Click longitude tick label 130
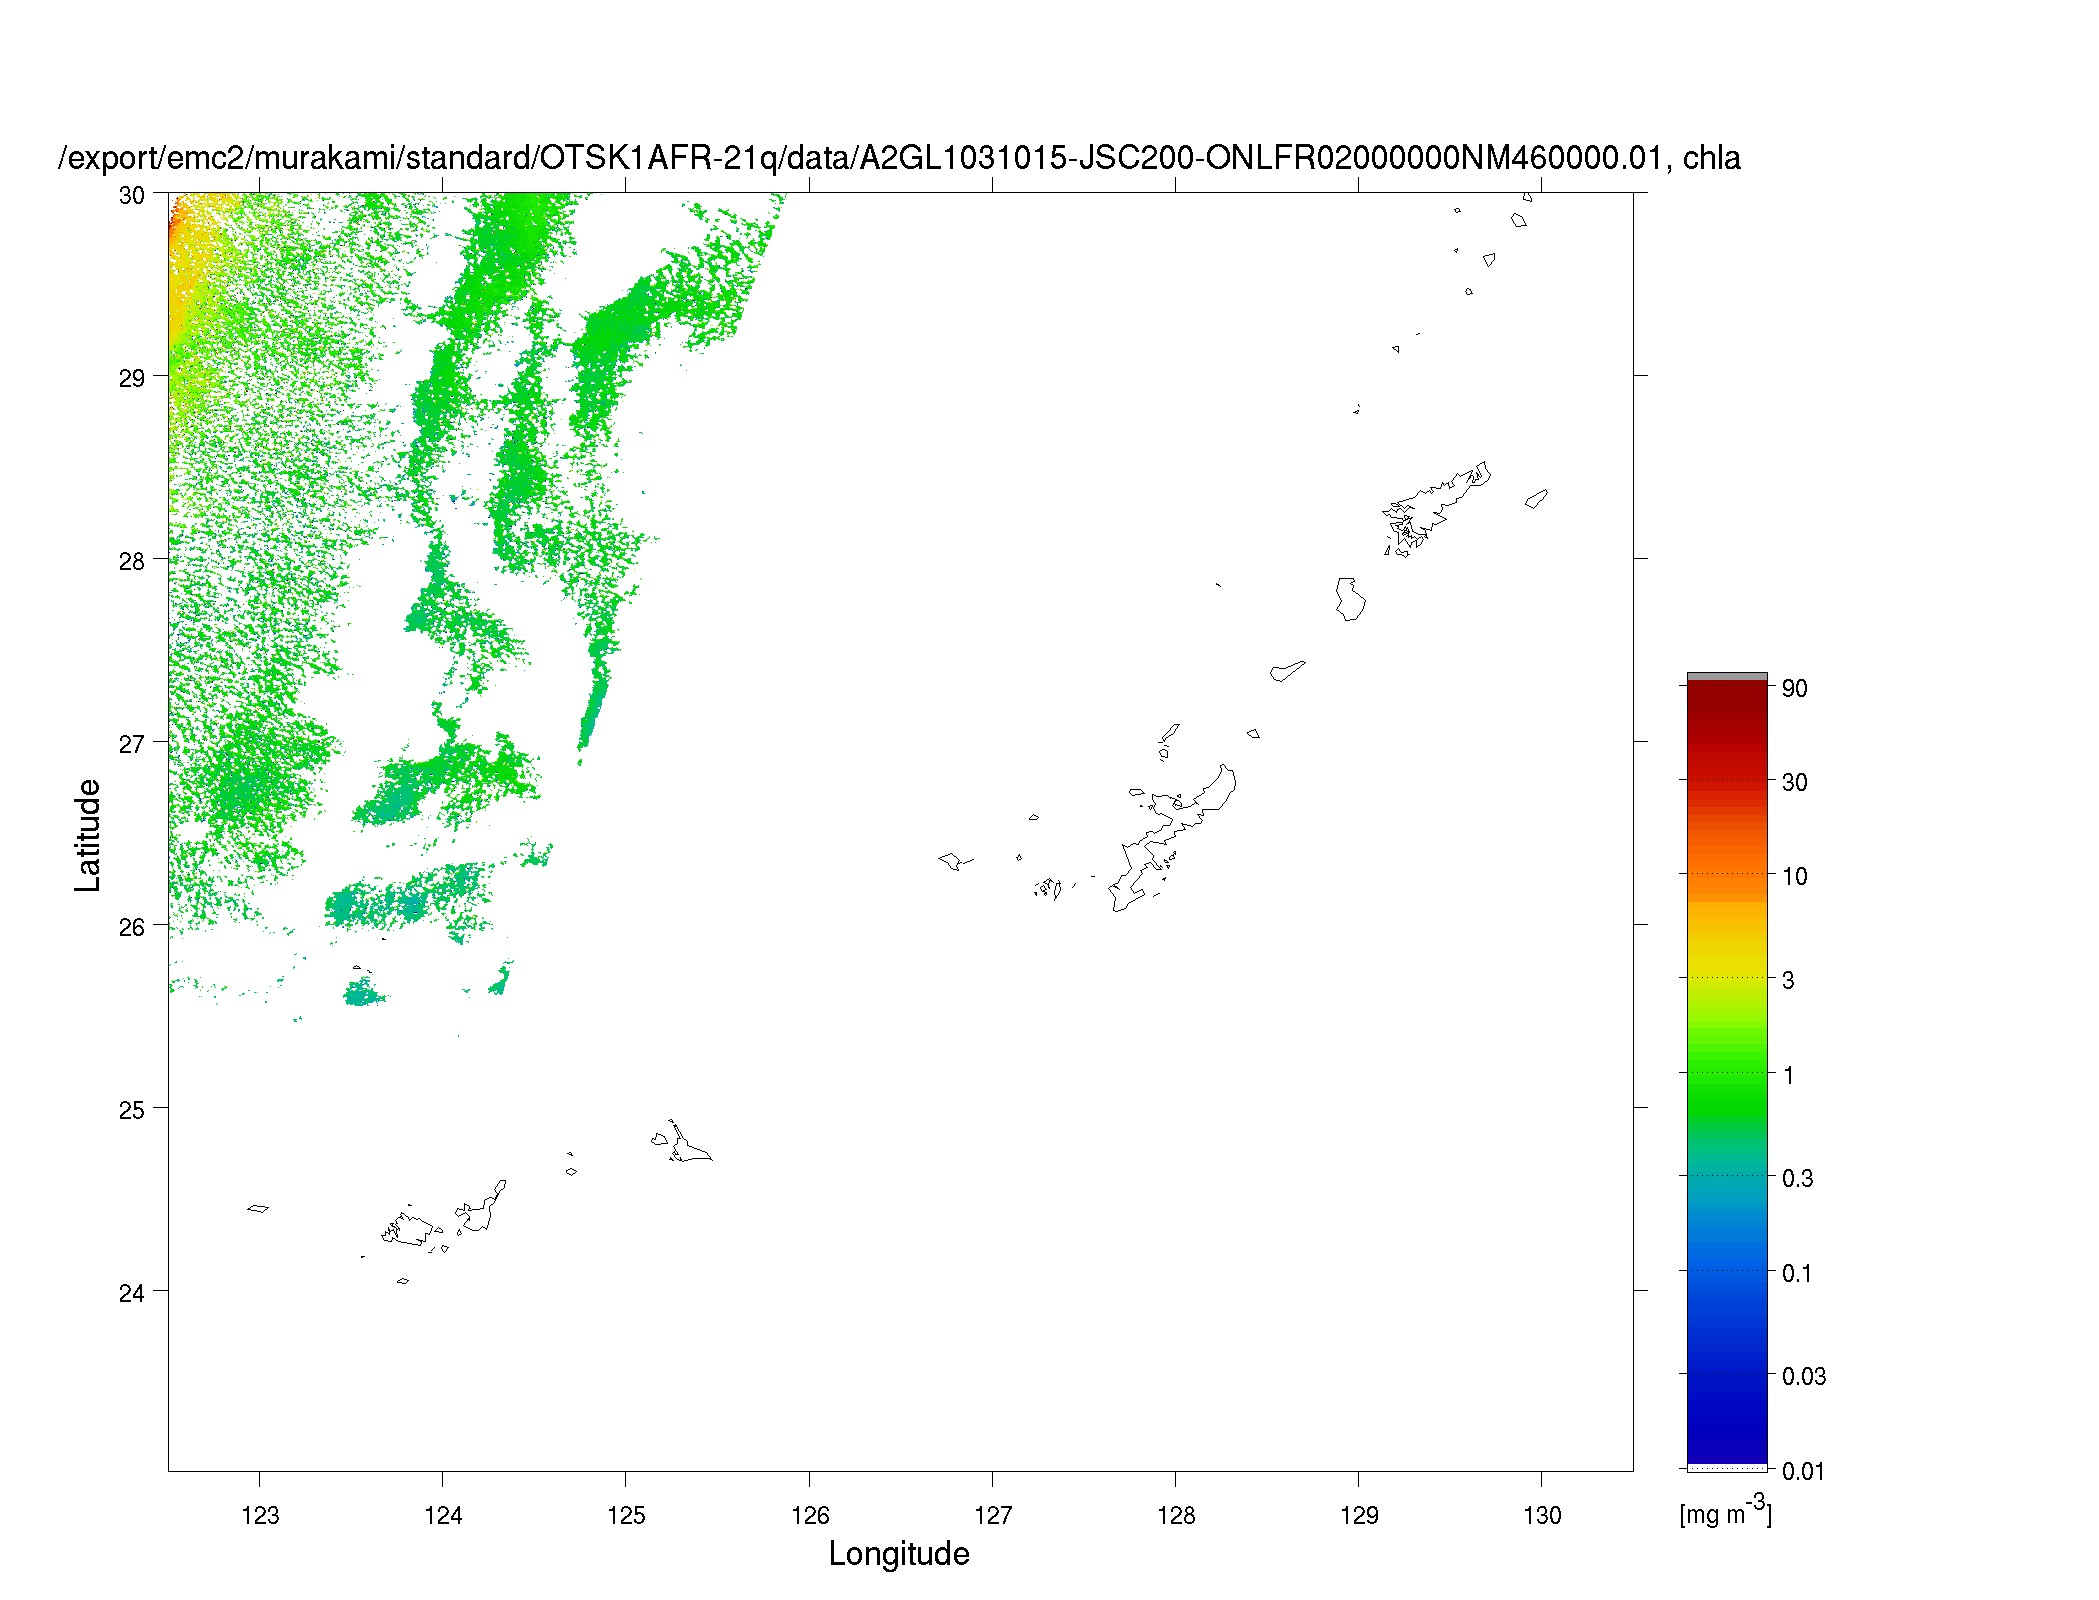Image resolution: width=2099 pixels, height=1600 pixels. click(x=1542, y=1515)
